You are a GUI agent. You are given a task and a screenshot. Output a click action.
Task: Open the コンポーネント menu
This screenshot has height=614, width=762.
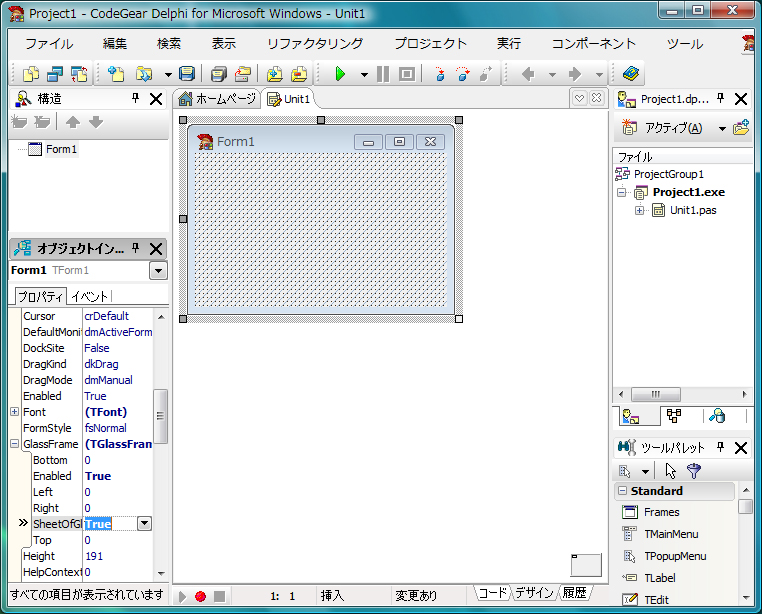tap(593, 44)
